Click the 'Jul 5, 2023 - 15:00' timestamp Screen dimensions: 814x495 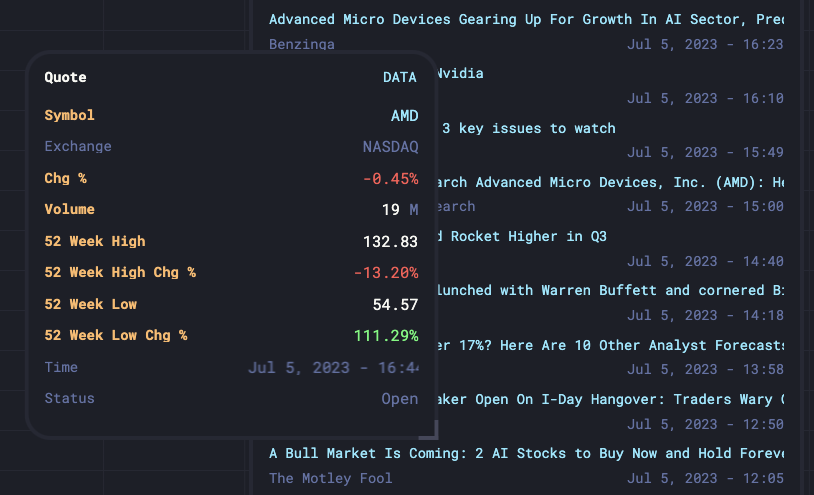705,206
